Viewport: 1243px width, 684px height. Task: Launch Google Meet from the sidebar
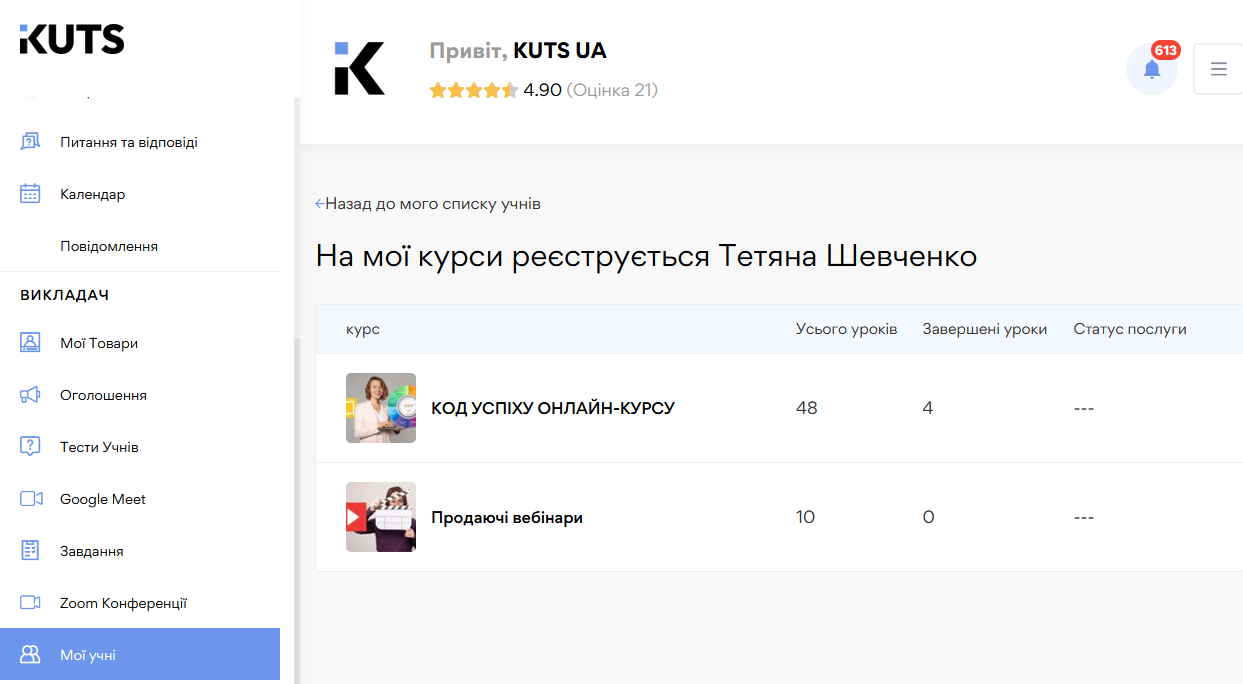(x=30, y=498)
